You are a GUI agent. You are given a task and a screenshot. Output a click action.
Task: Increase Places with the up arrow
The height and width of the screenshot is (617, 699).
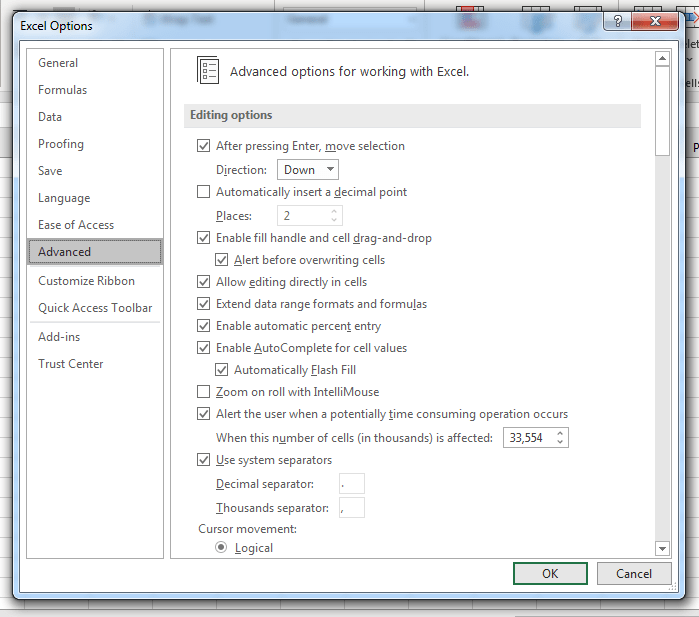click(x=334, y=211)
